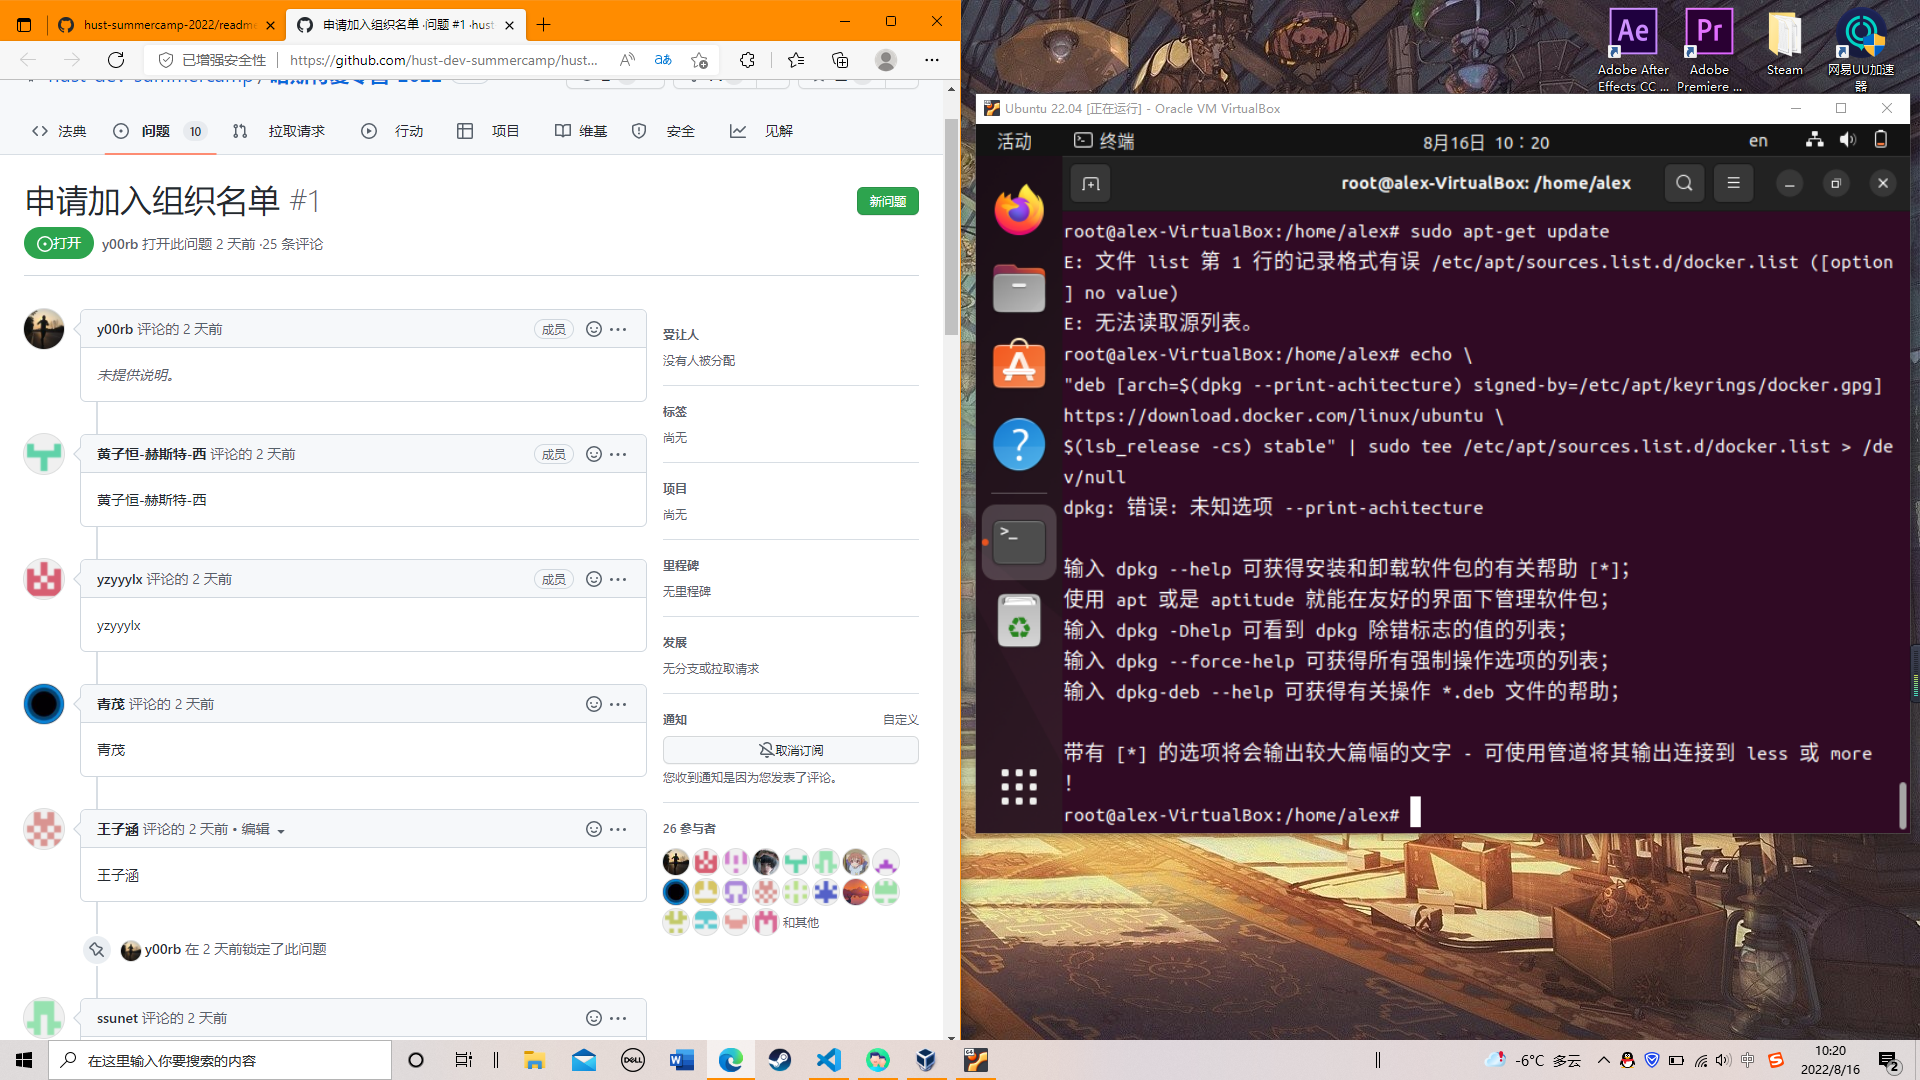
Task: Show hidden icons in Windows system tray
Action: (1604, 1060)
